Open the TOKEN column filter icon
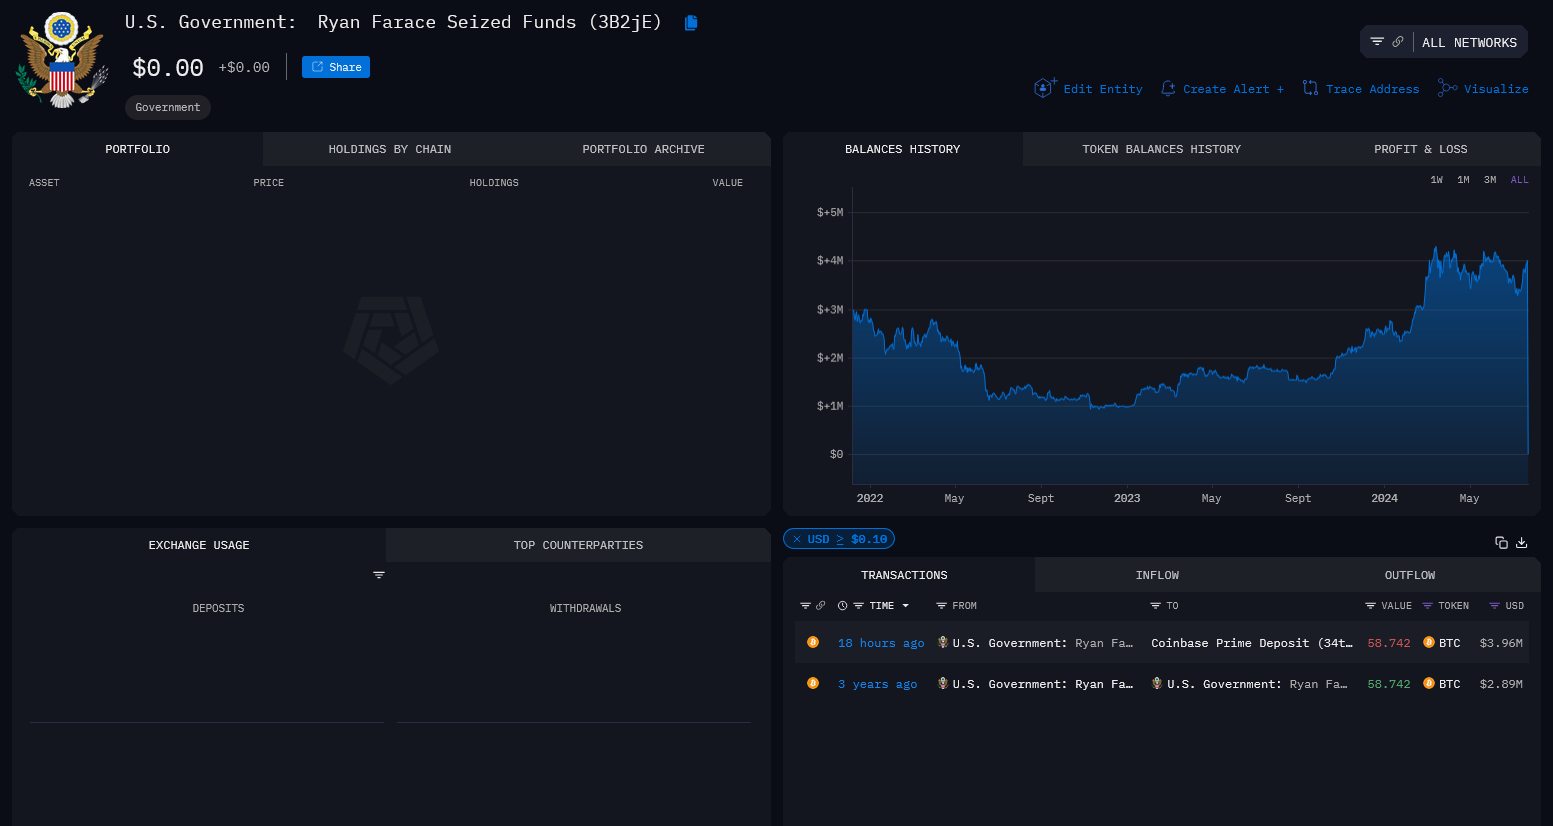Viewport: 1553px width, 826px height. pyautogui.click(x=1427, y=606)
